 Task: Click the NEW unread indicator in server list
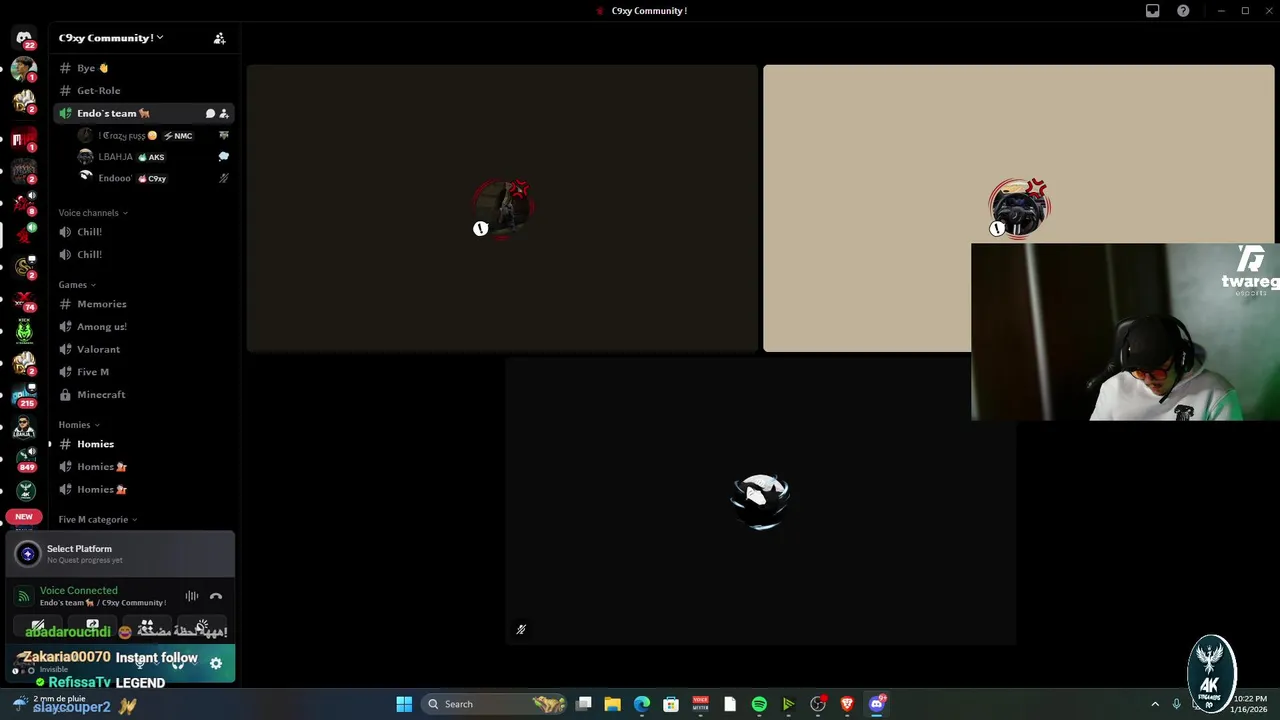click(x=24, y=517)
